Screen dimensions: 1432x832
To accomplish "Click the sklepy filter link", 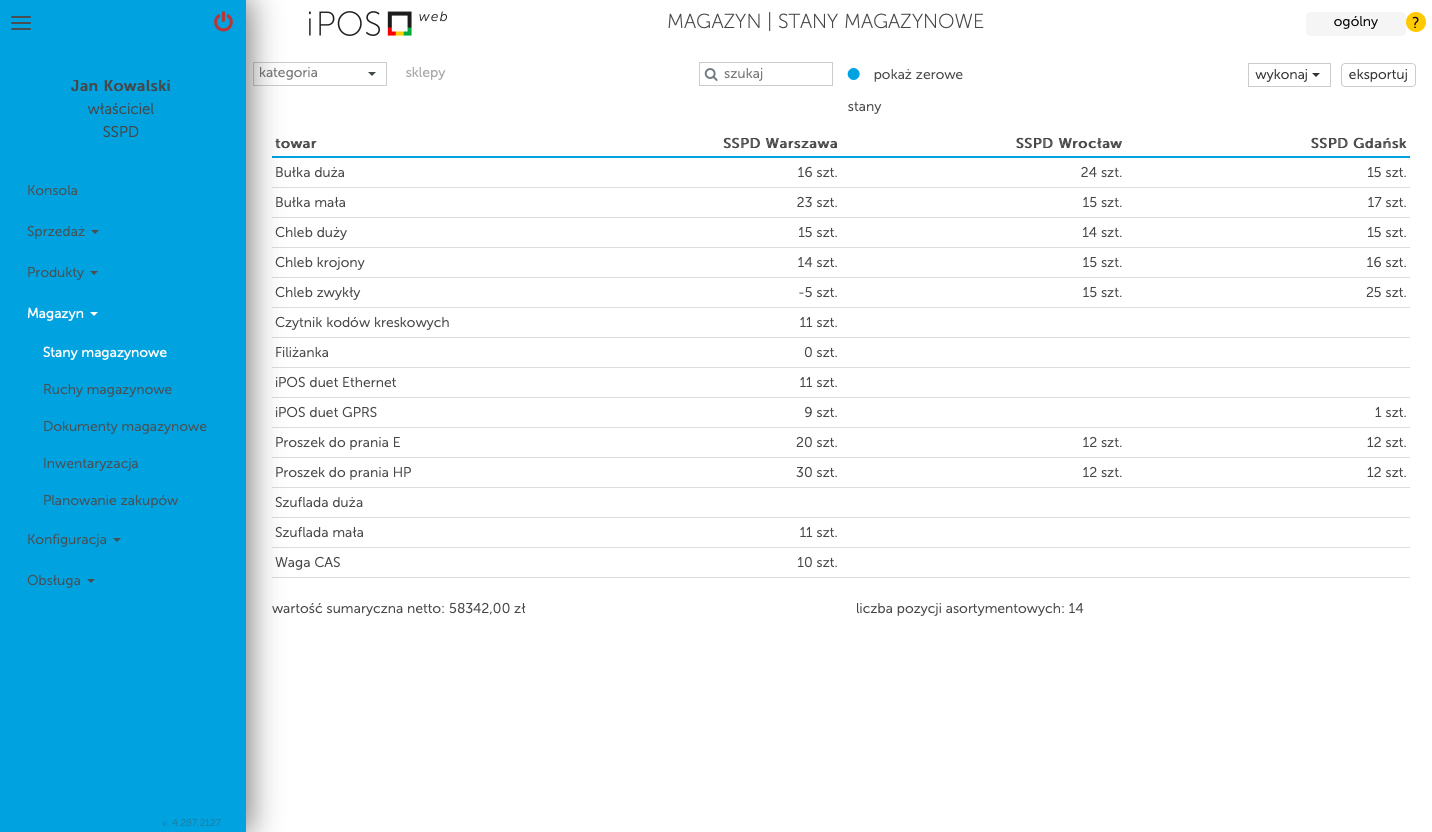I will (x=425, y=73).
